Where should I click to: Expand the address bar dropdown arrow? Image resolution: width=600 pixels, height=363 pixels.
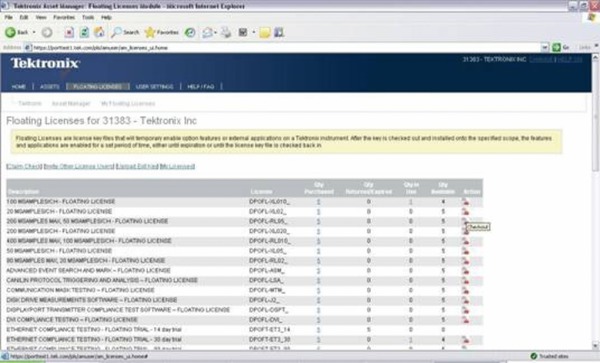click(x=545, y=47)
